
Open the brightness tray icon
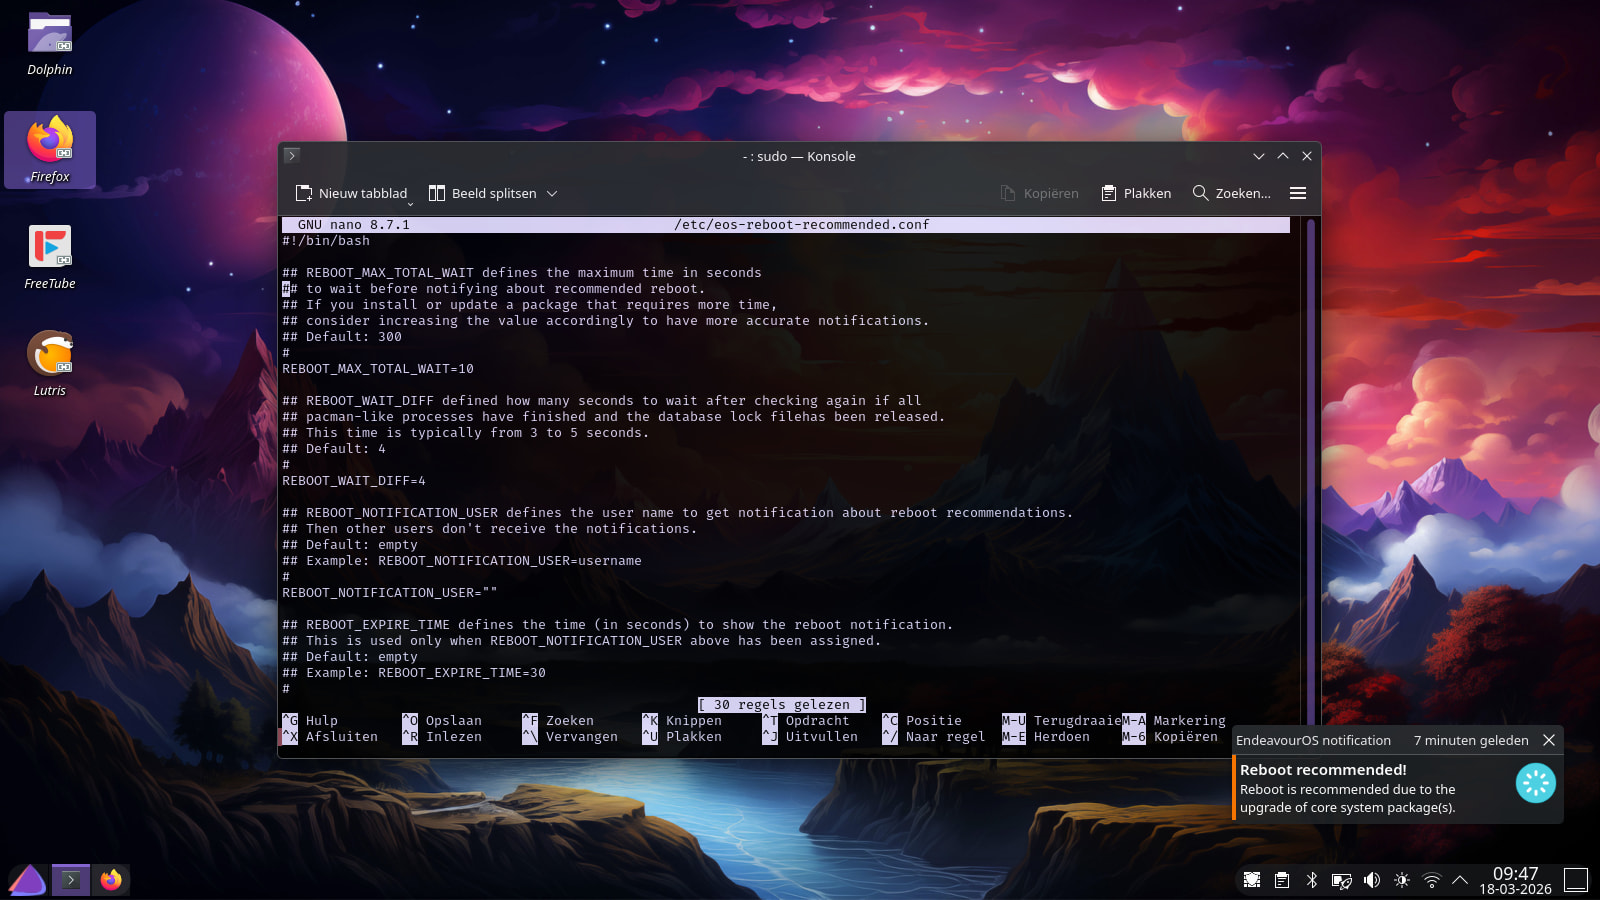coord(1402,880)
